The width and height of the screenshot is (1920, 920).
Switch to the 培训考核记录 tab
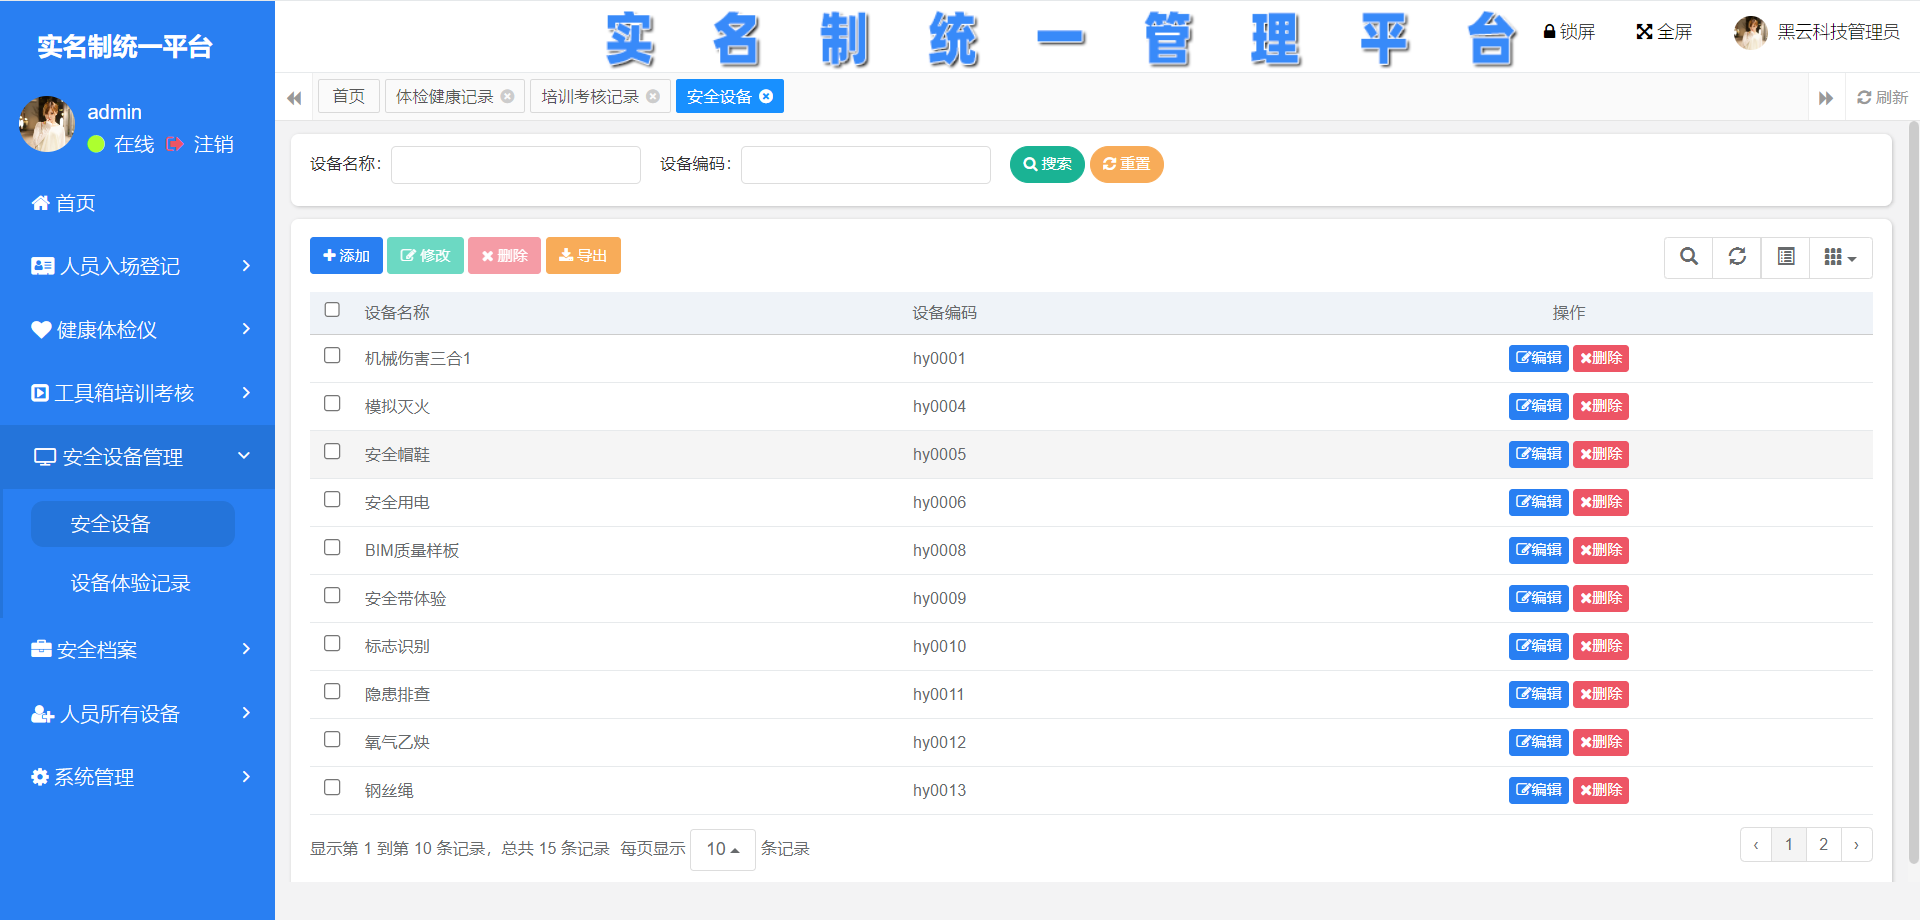(590, 96)
